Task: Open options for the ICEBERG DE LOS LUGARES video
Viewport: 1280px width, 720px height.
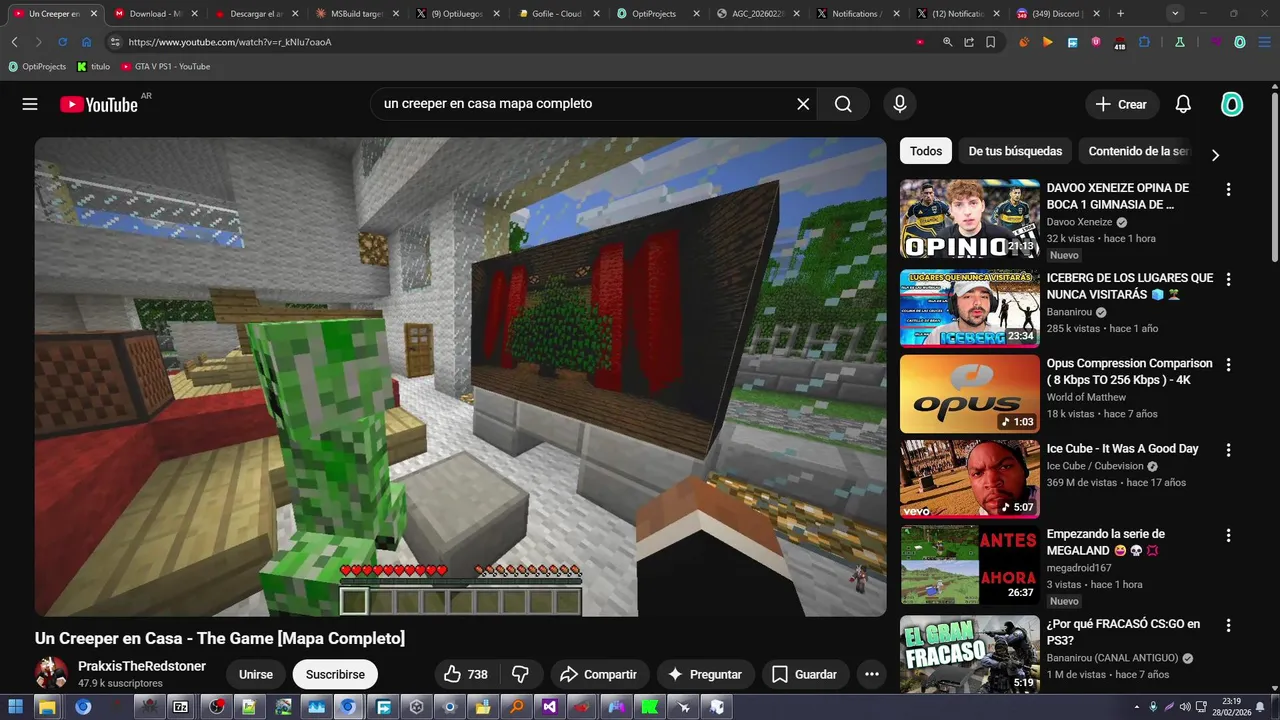Action: click(1228, 279)
